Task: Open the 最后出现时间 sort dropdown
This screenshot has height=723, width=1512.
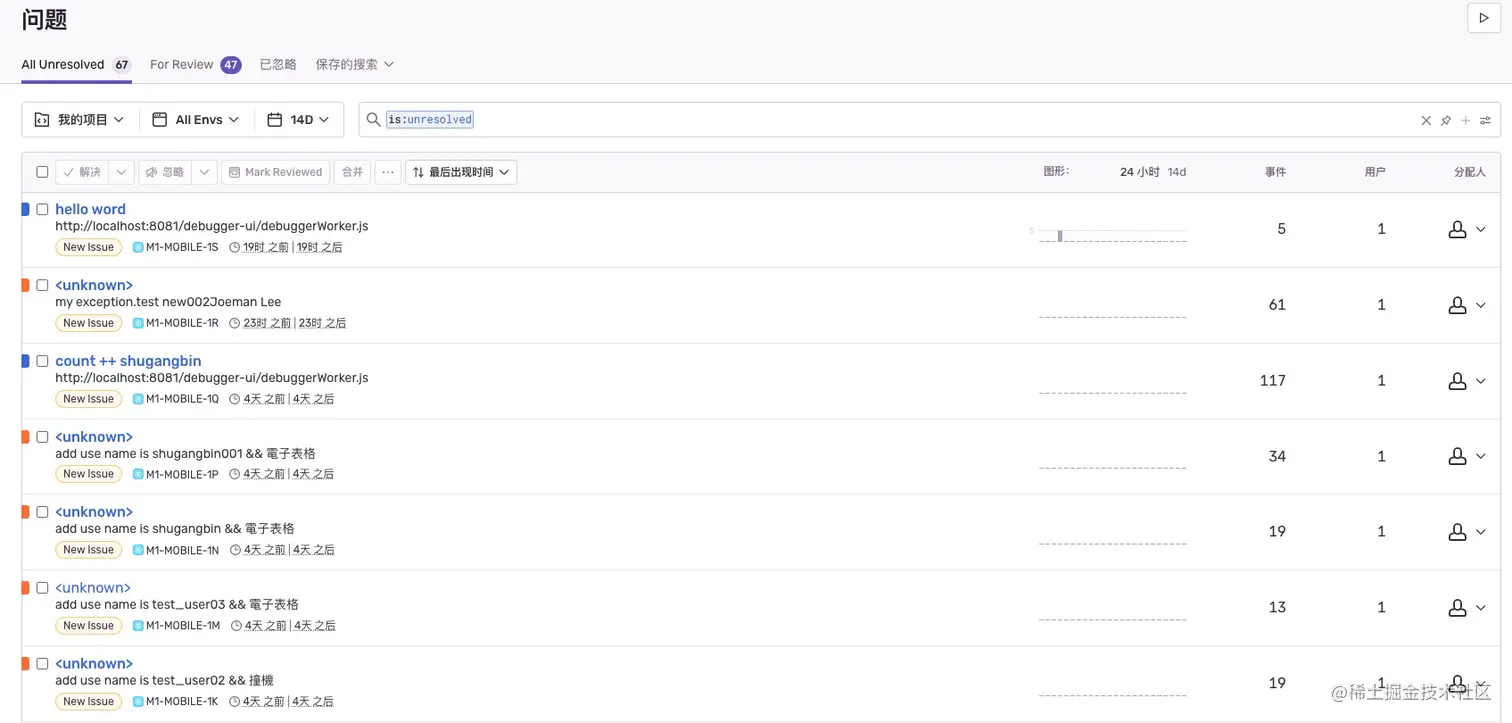Action: (461, 172)
